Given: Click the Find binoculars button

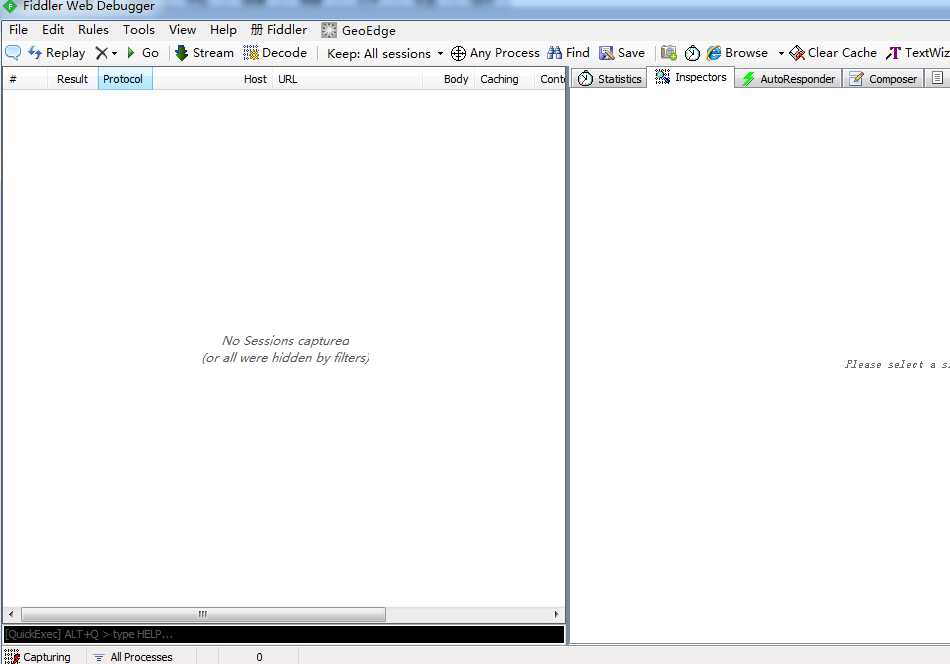Looking at the screenshot, I should 568,53.
